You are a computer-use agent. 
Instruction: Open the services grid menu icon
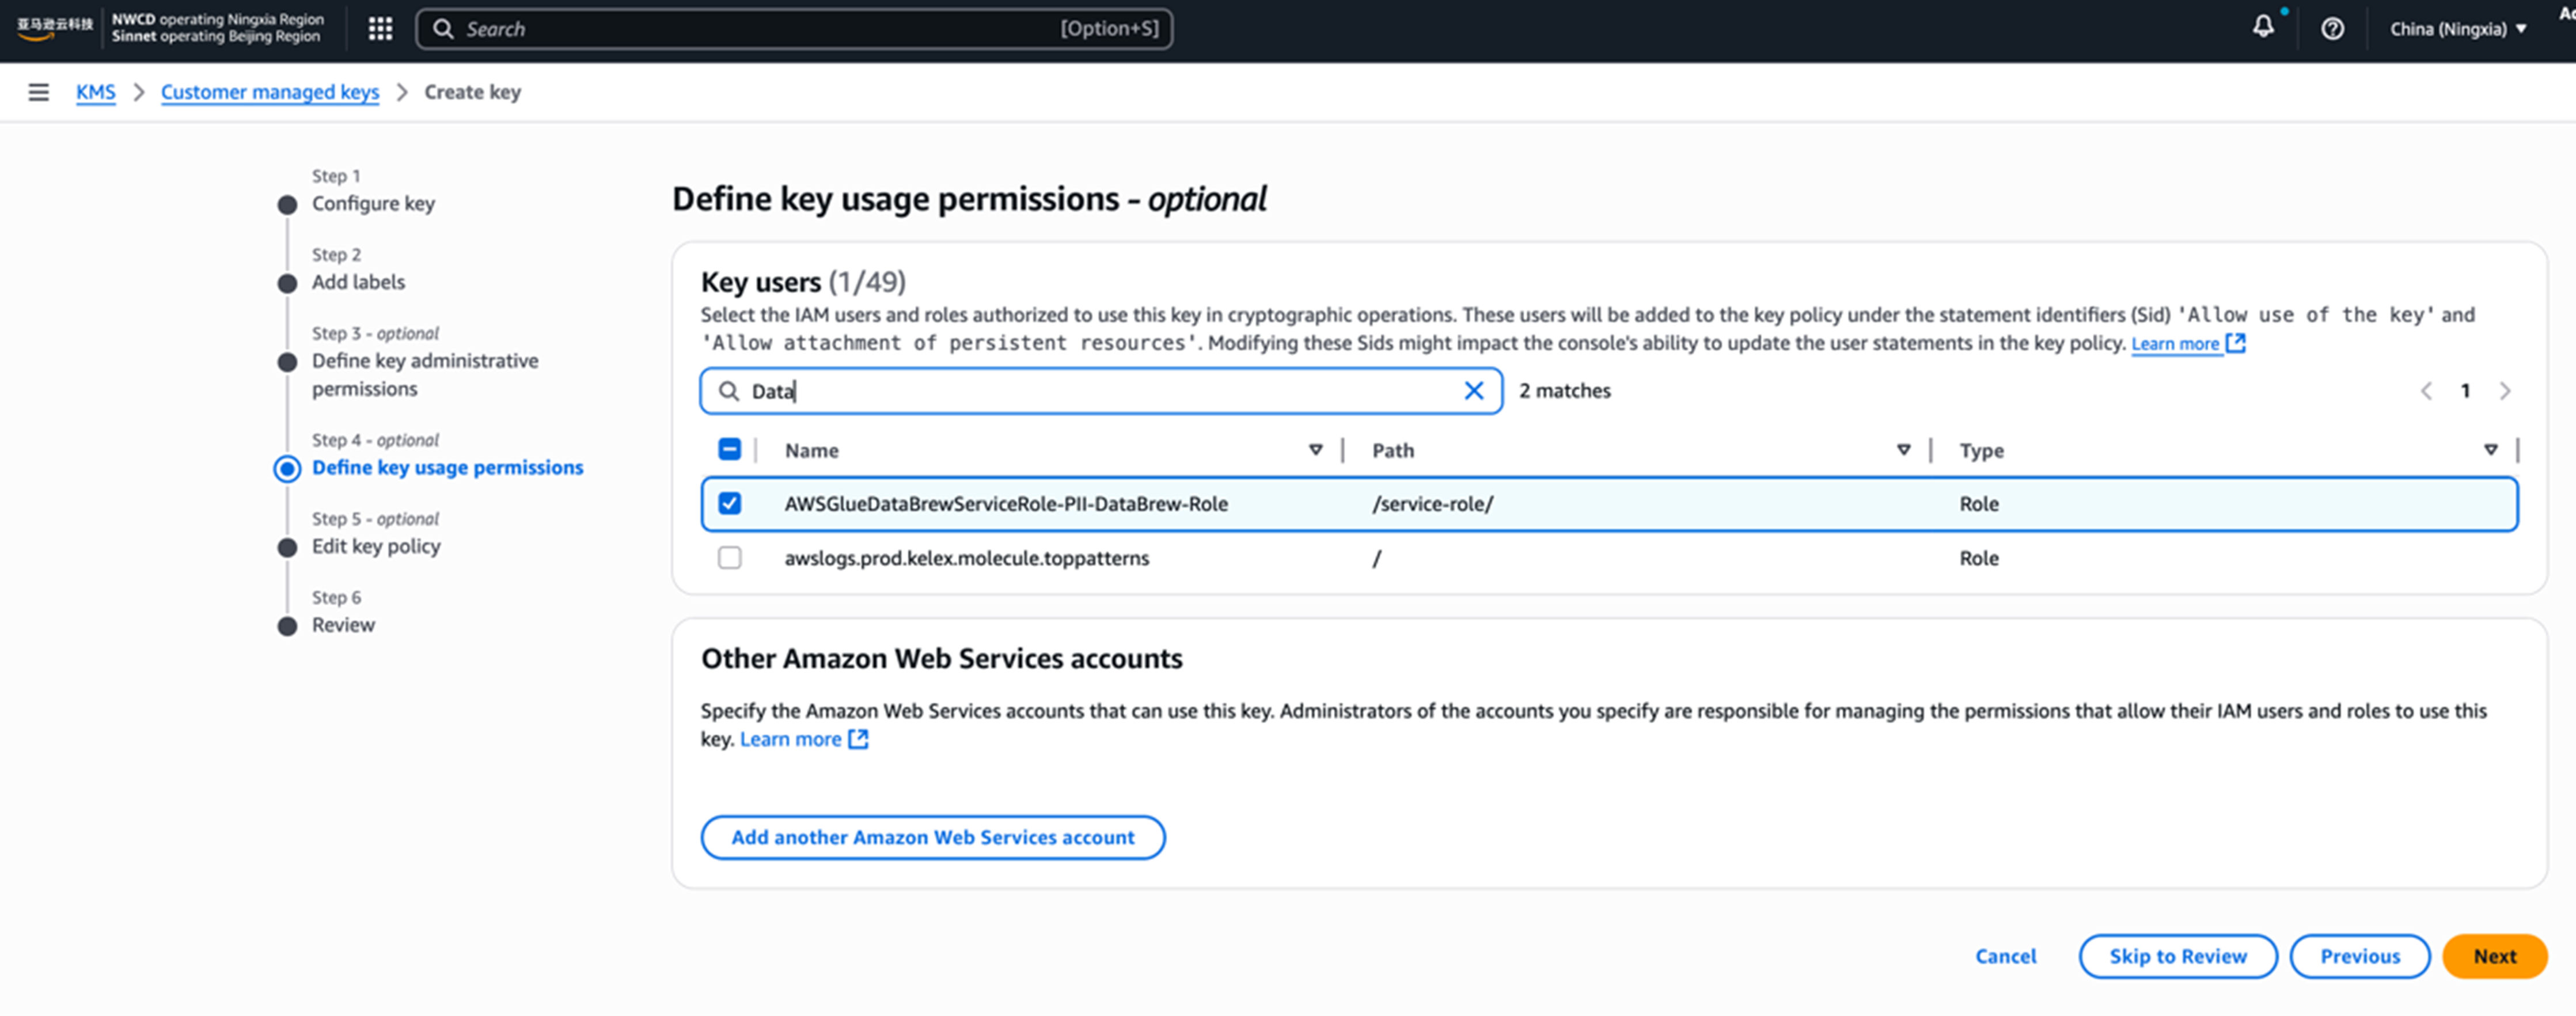pos(380,29)
